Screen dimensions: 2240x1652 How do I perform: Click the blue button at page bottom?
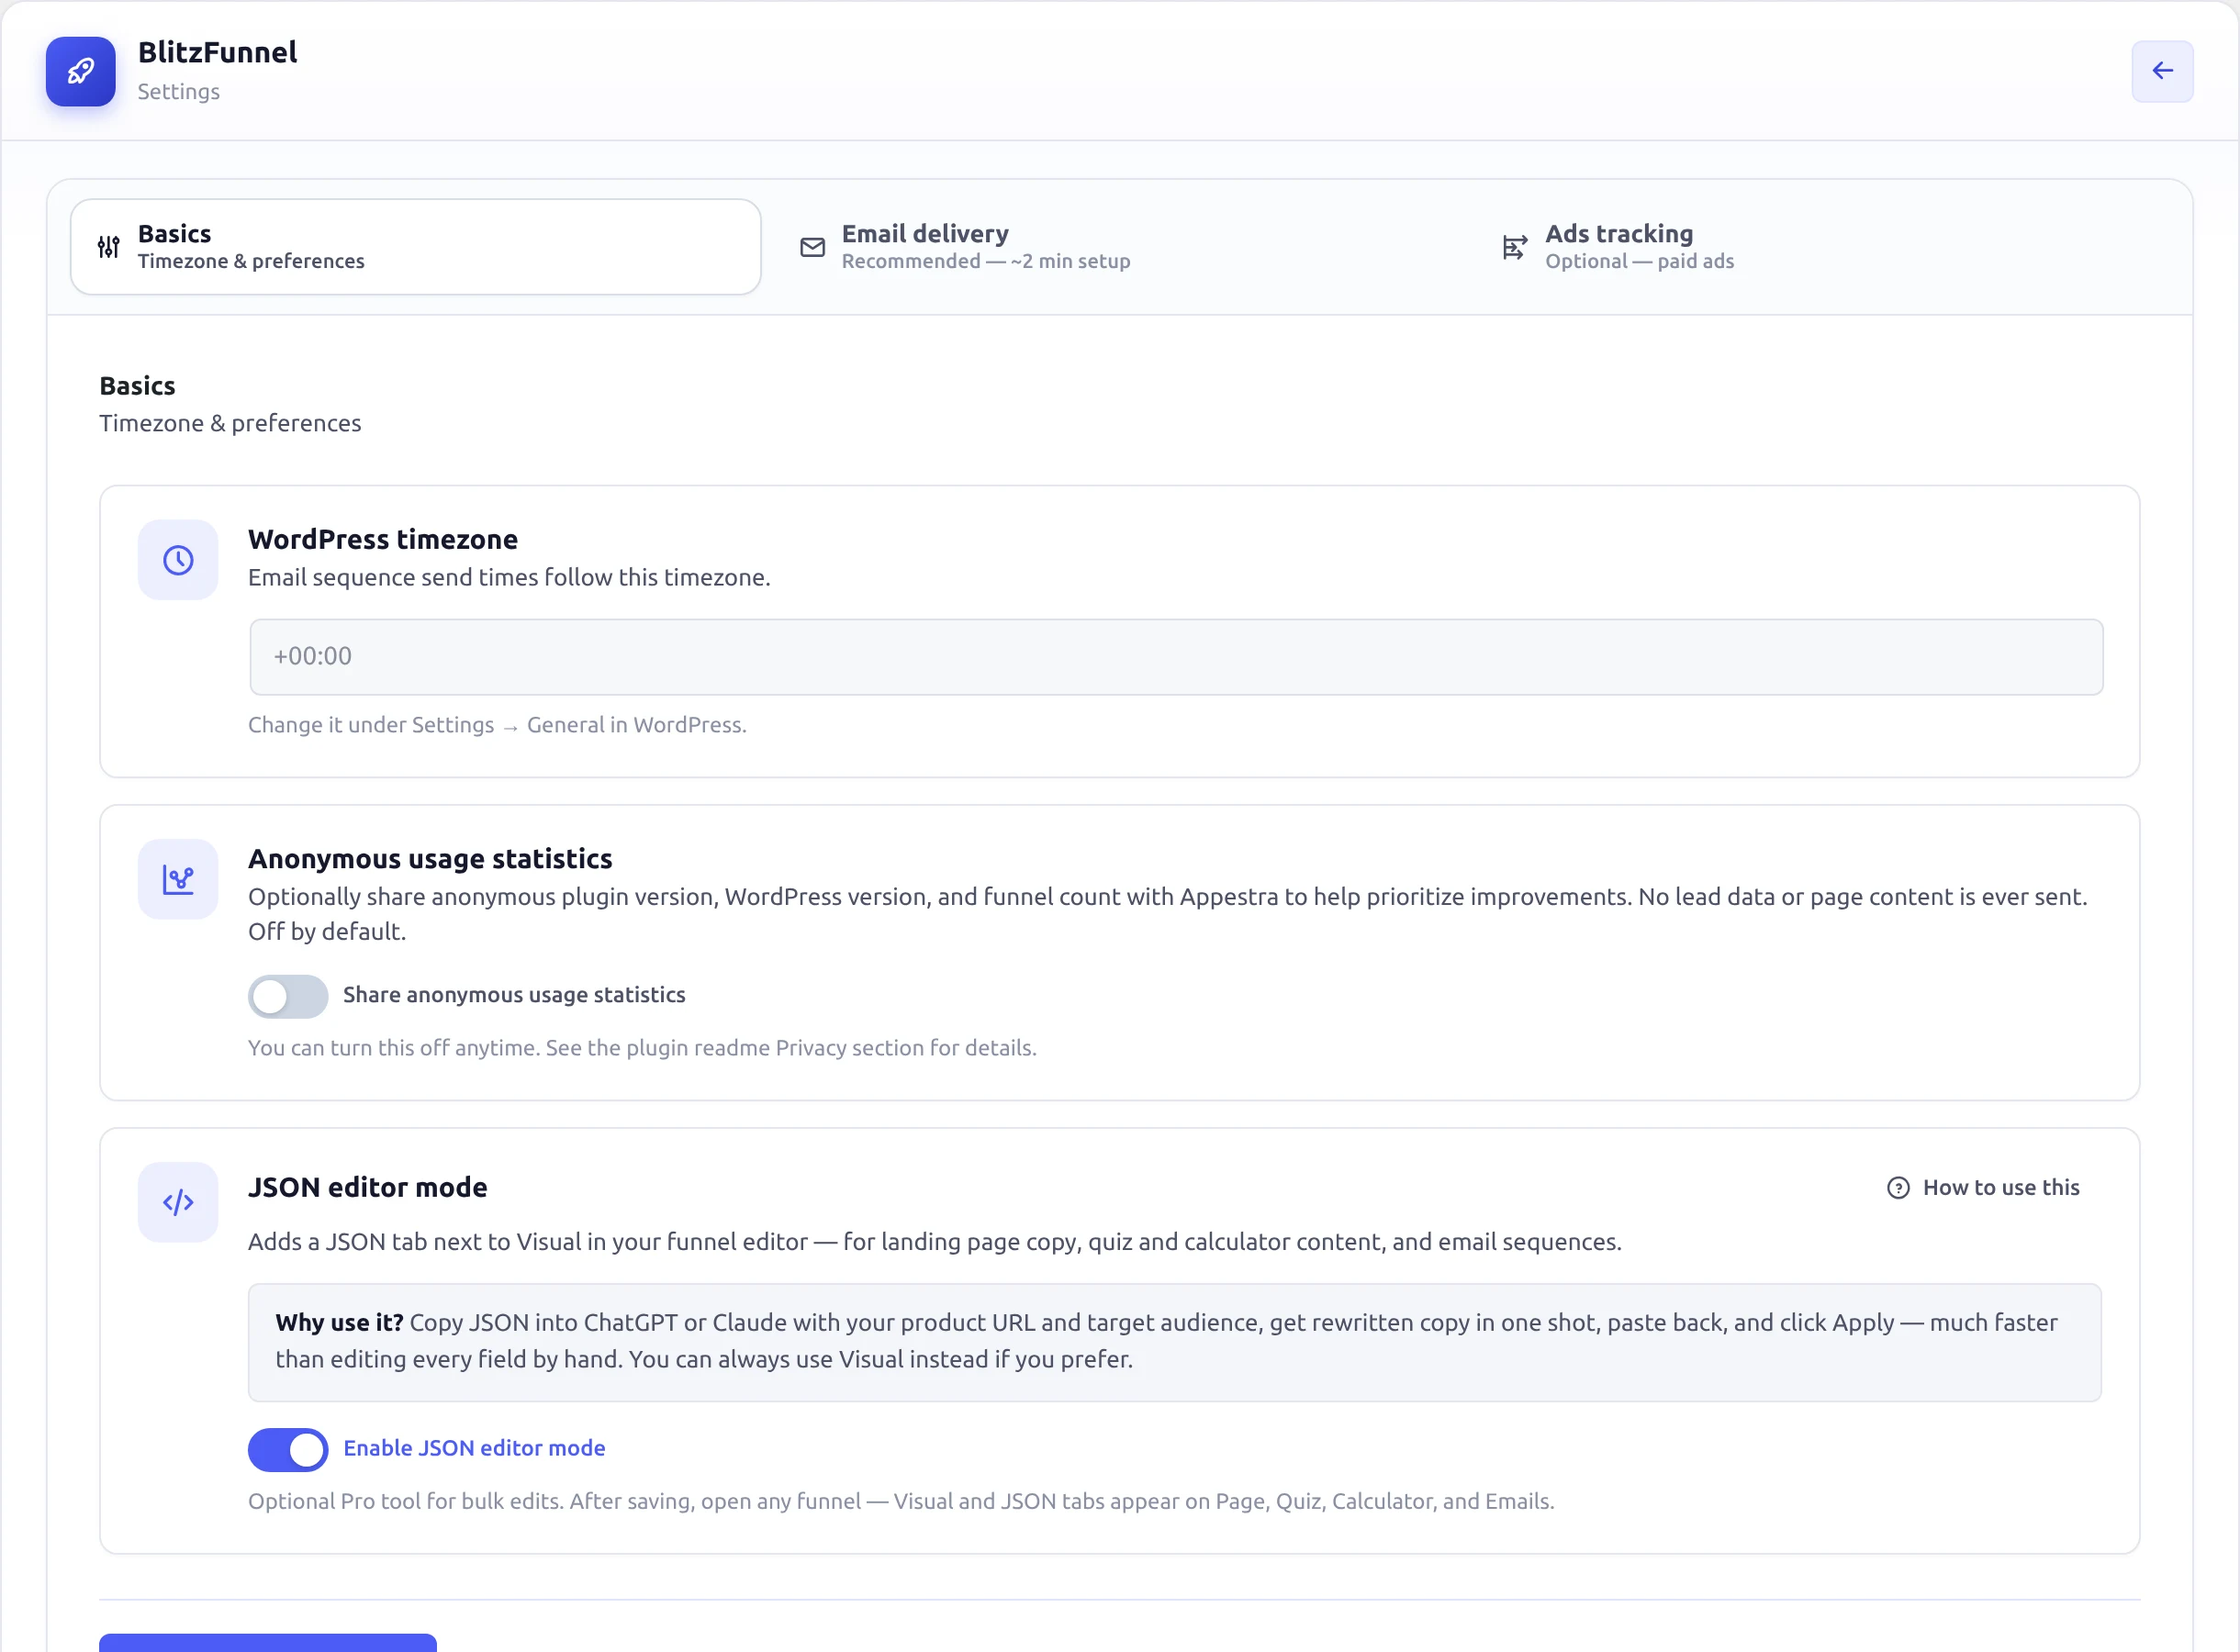tap(268, 1642)
